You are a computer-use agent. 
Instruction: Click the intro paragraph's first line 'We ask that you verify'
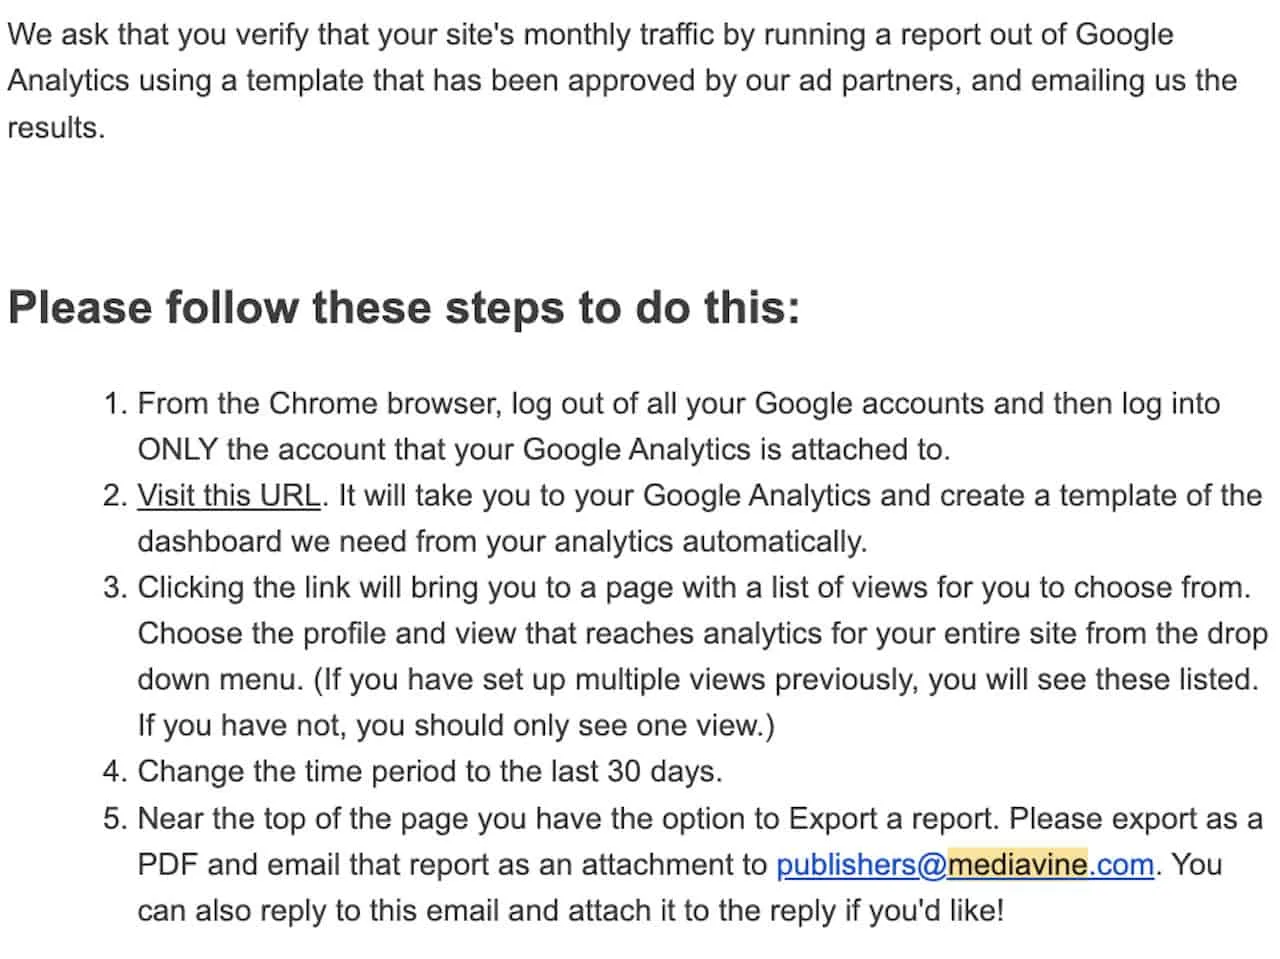(x=590, y=34)
